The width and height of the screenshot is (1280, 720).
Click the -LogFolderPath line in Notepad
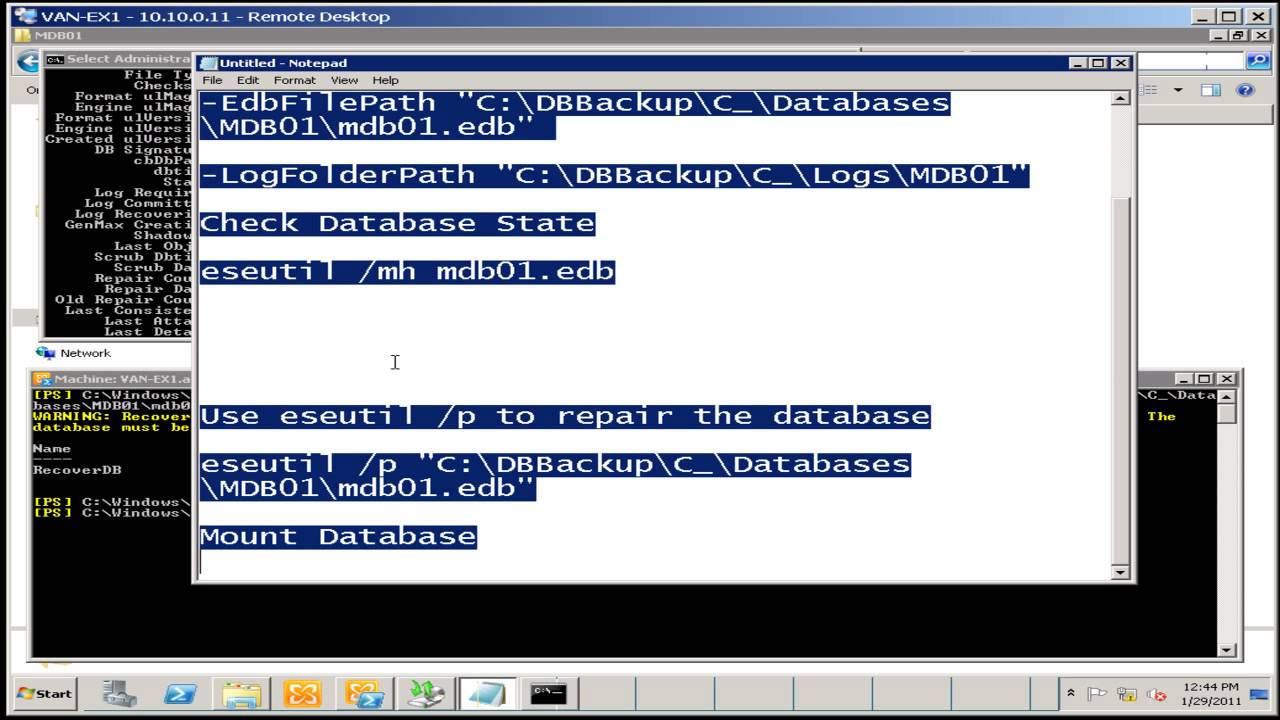614,175
